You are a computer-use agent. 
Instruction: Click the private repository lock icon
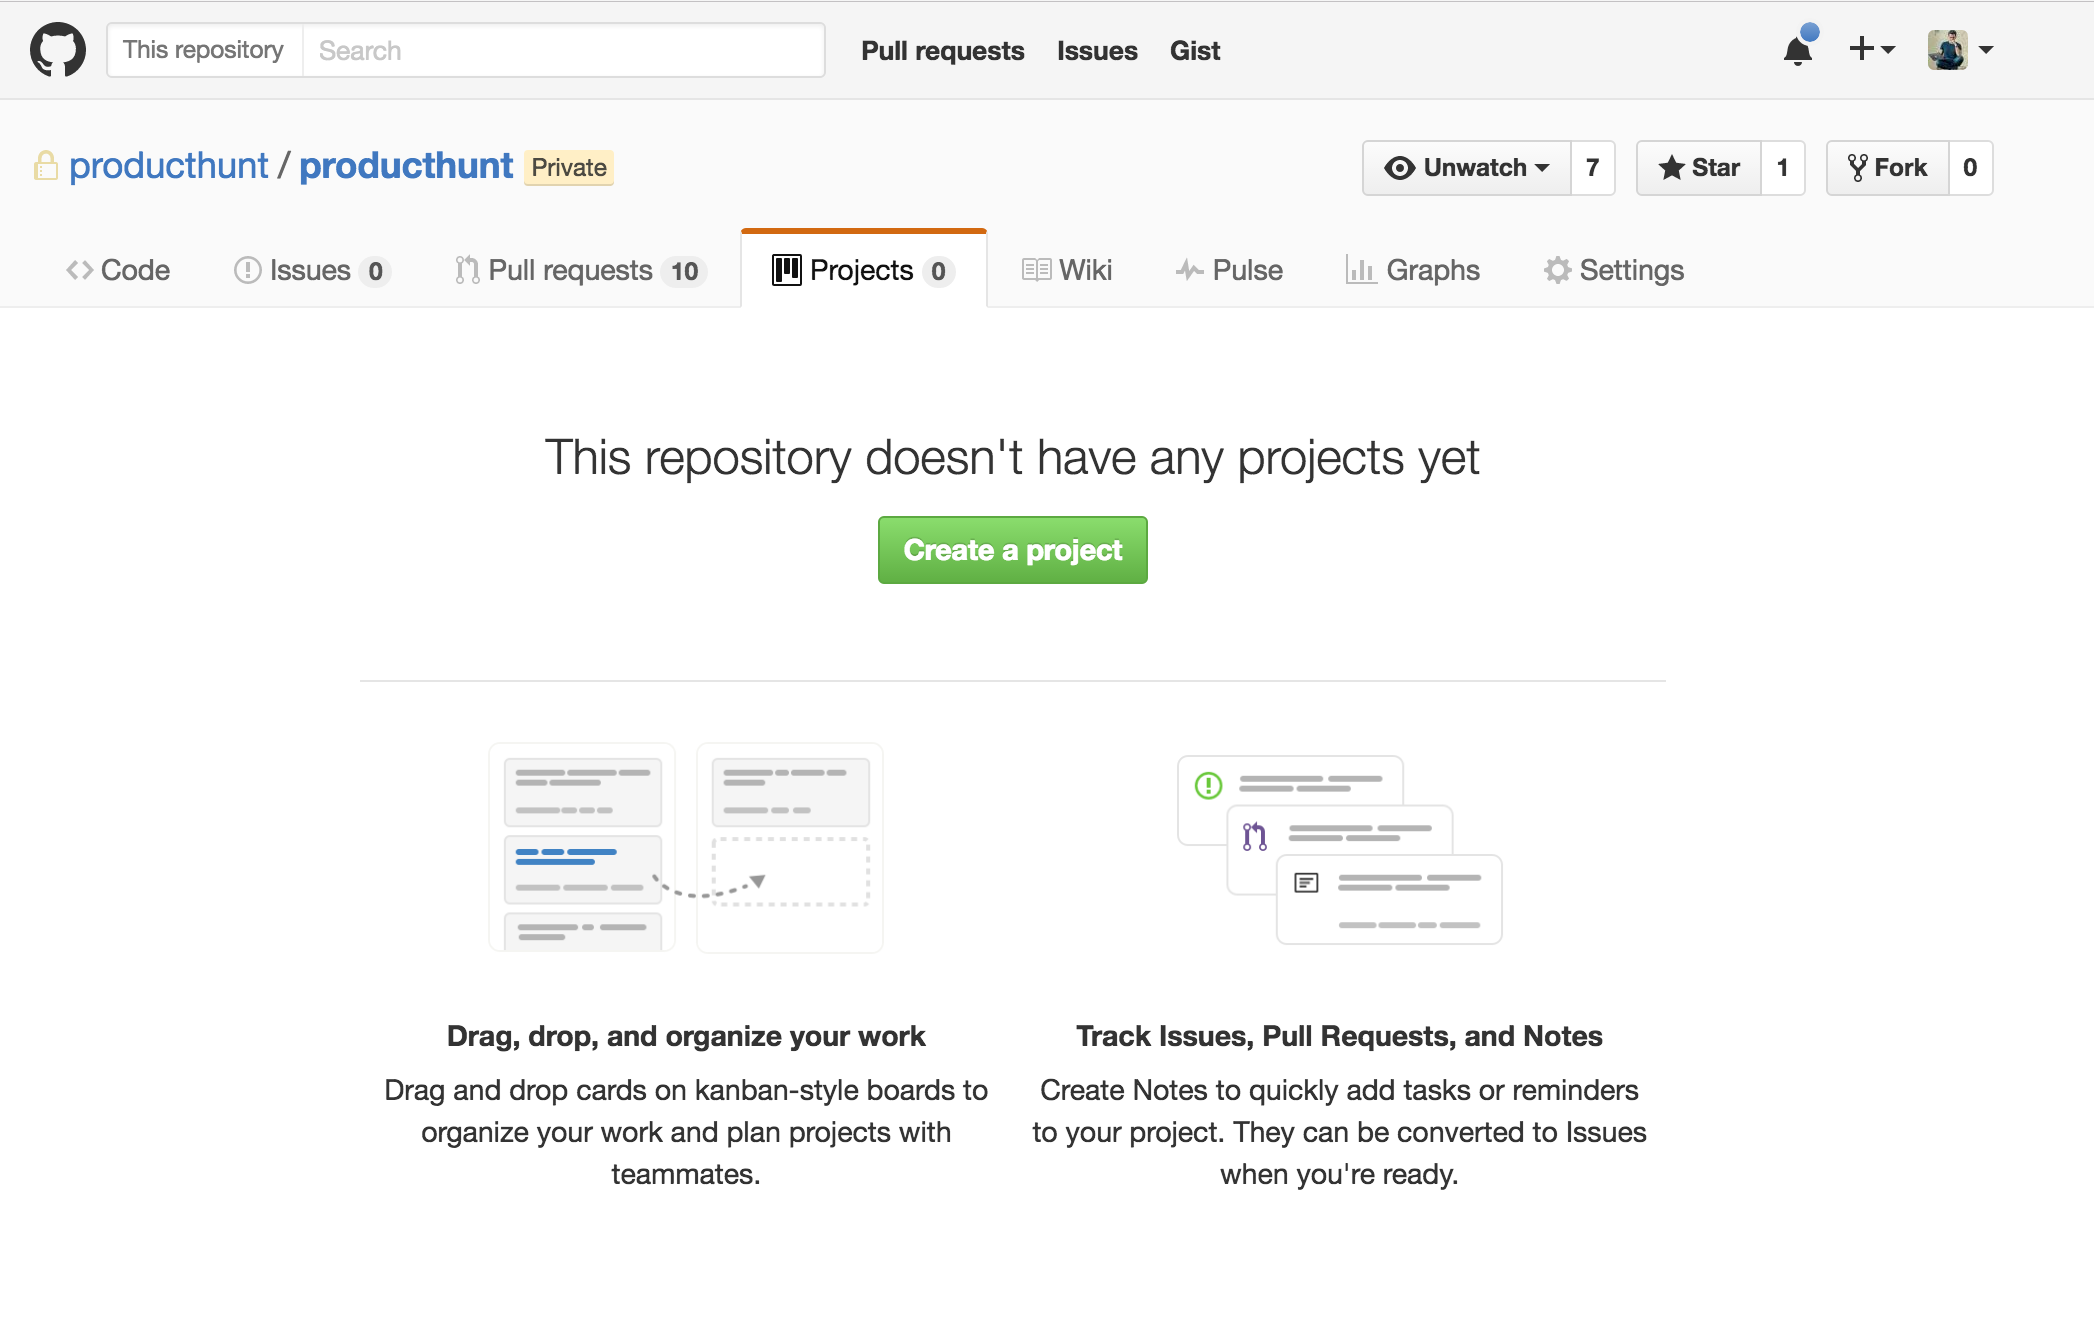[45, 166]
